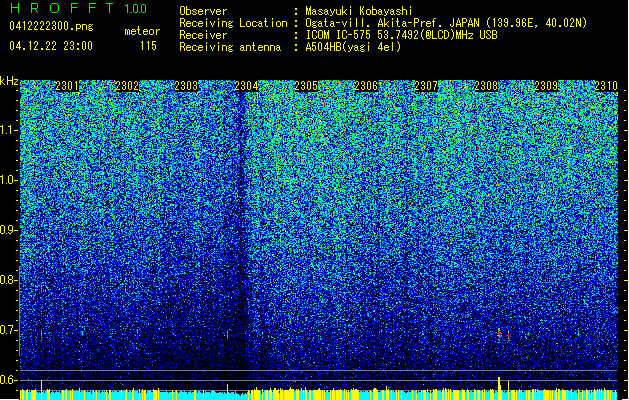This screenshot has width=629, height=400.
Task: Click the 0.9 kHz axis label
Action: click(x=8, y=230)
